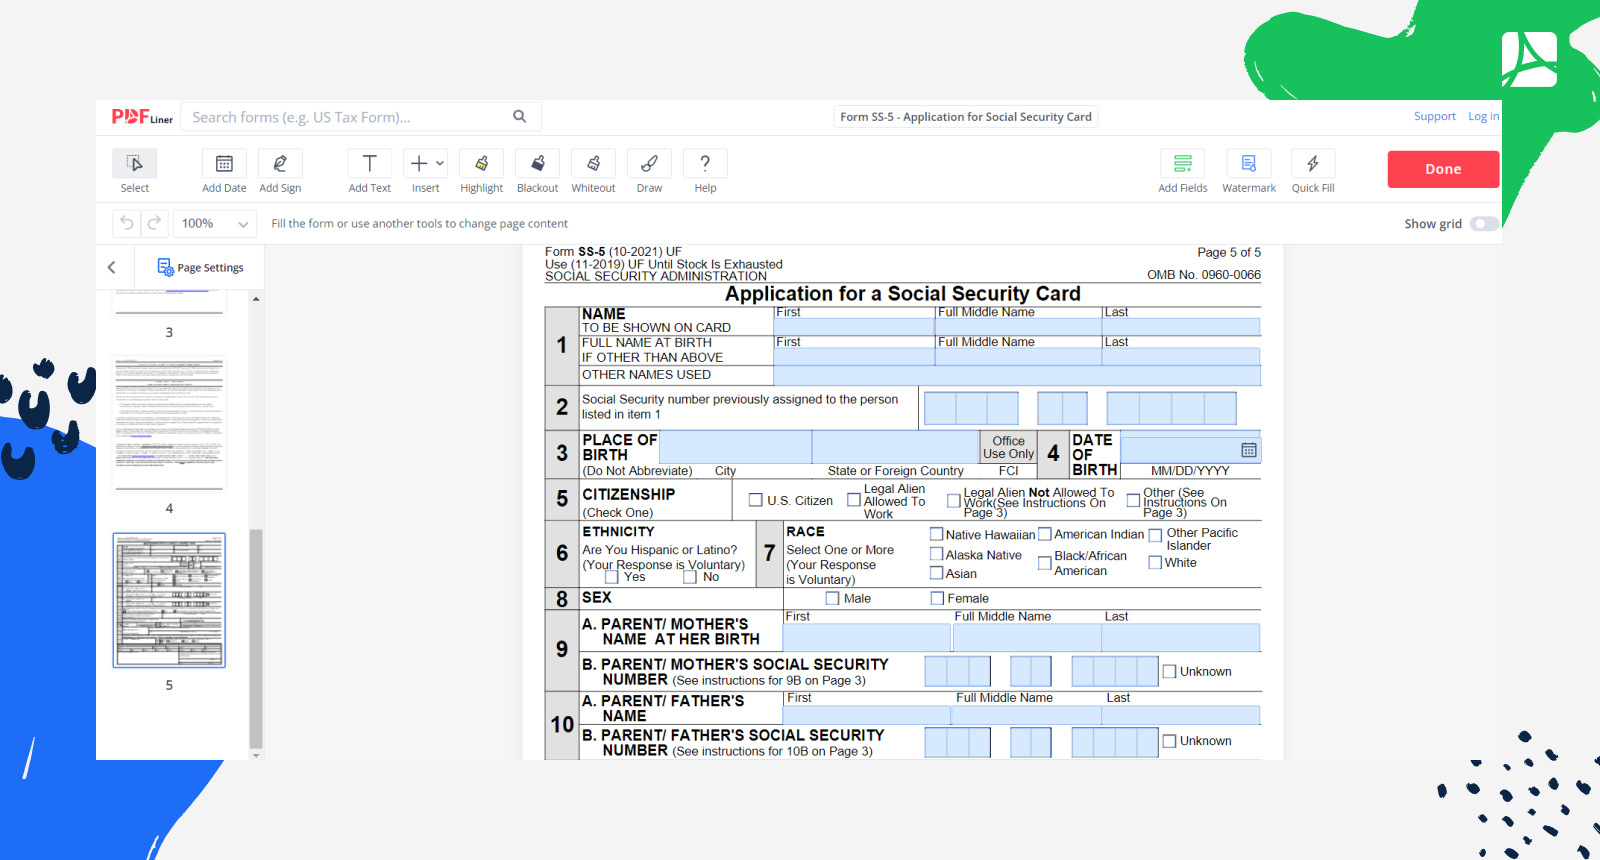
Task: Open the Support link
Action: pos(1434,117)
